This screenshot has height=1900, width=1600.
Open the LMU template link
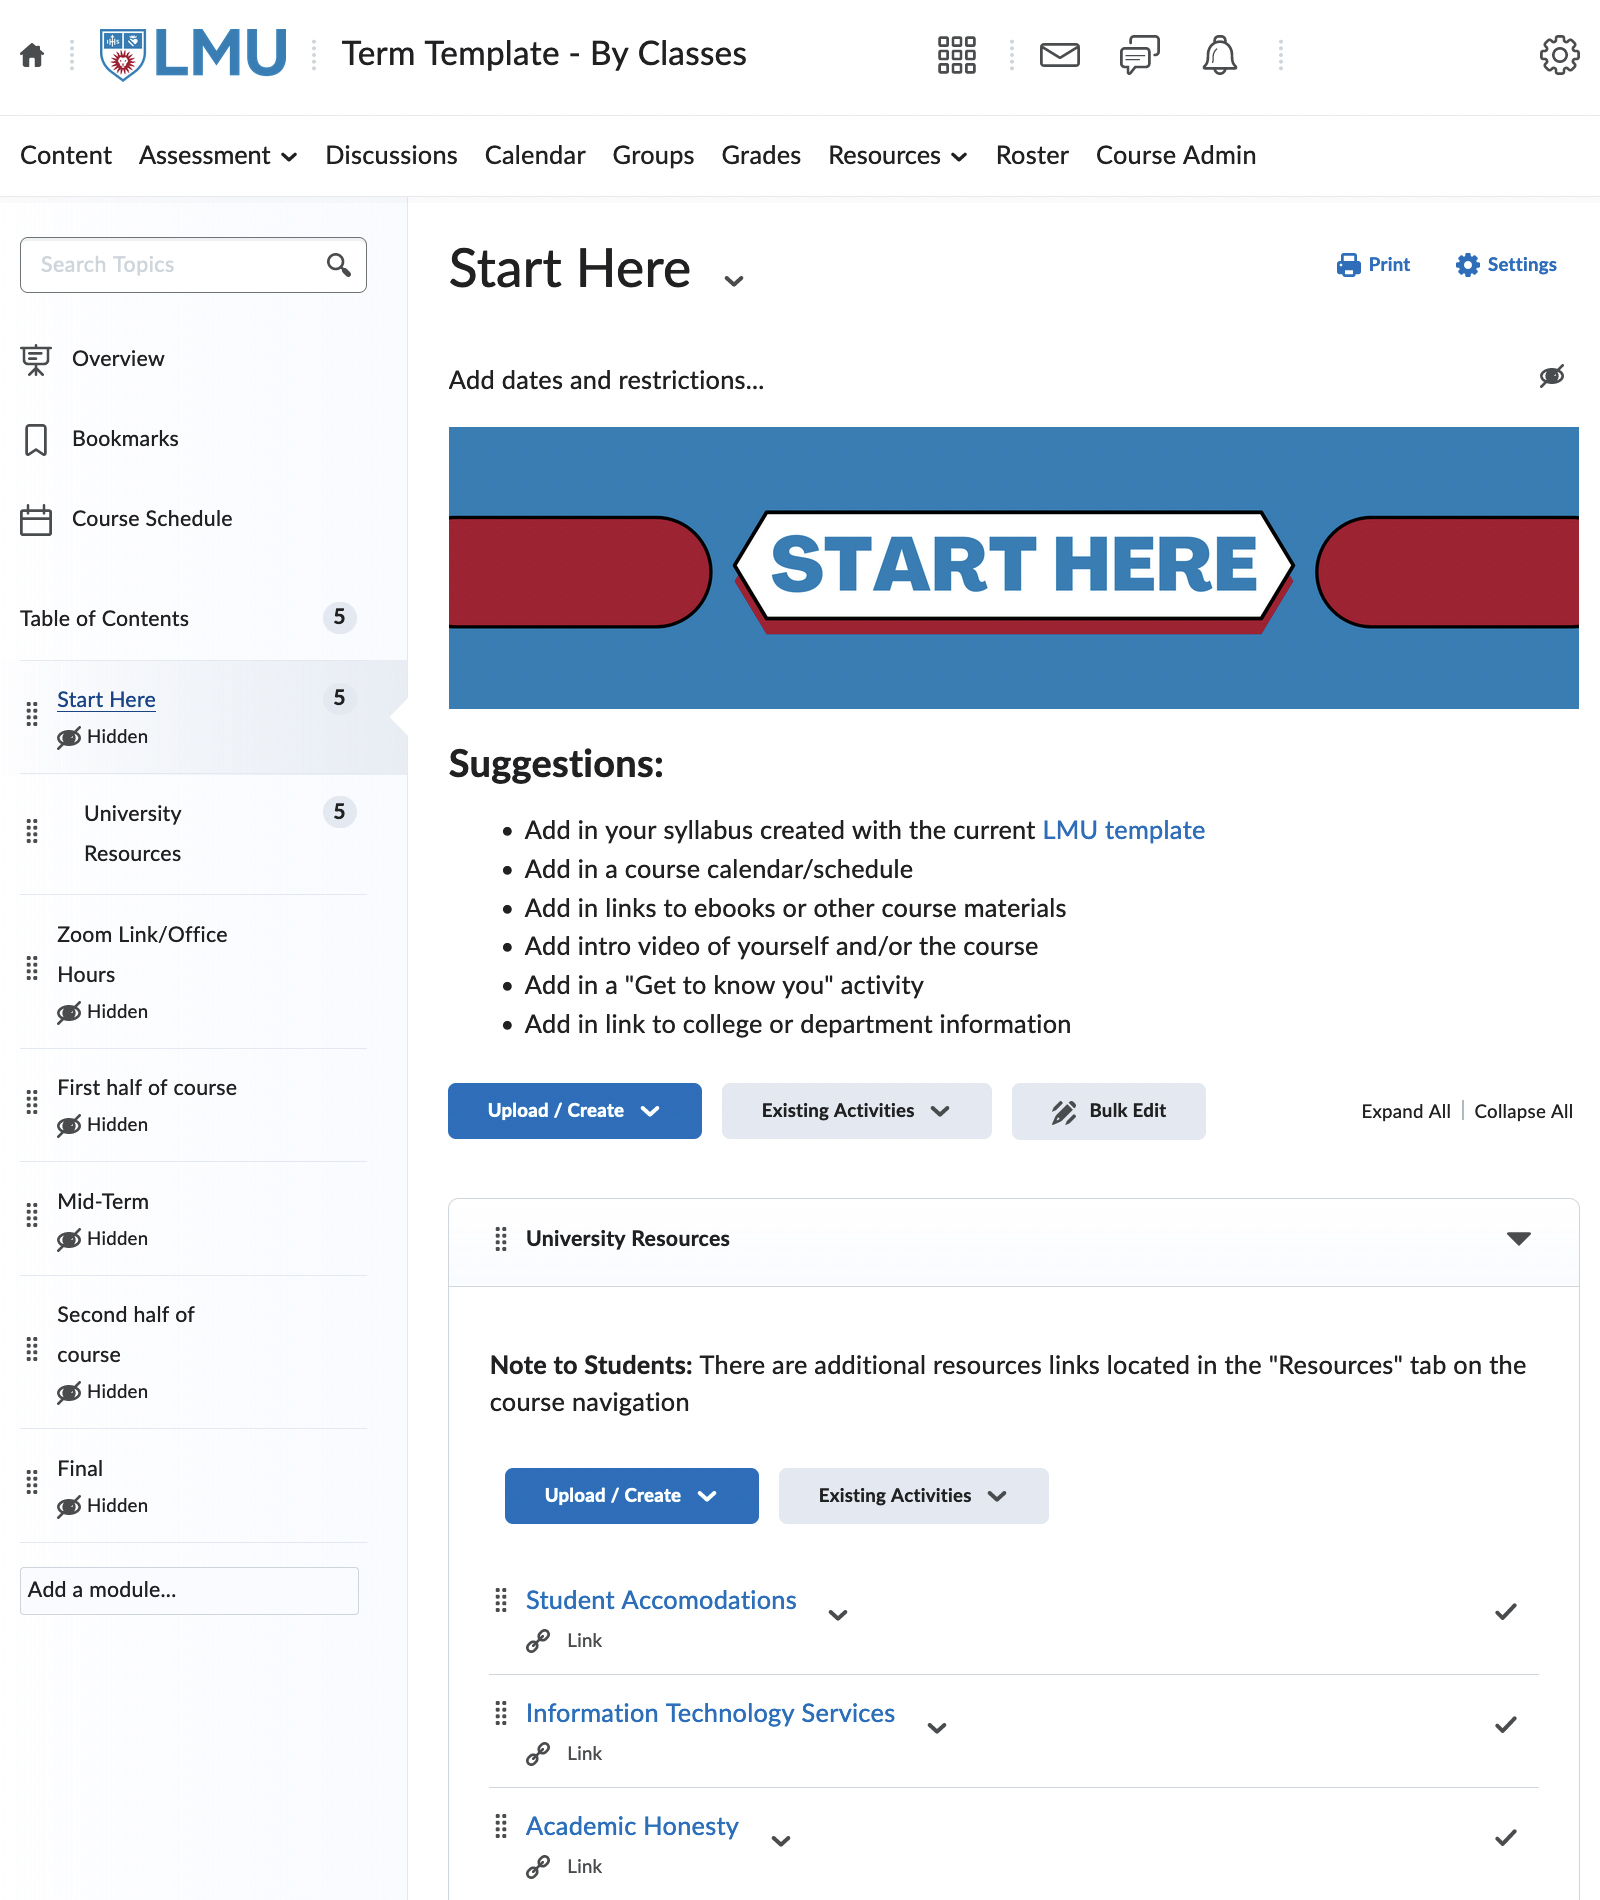tap(1123, 831)
